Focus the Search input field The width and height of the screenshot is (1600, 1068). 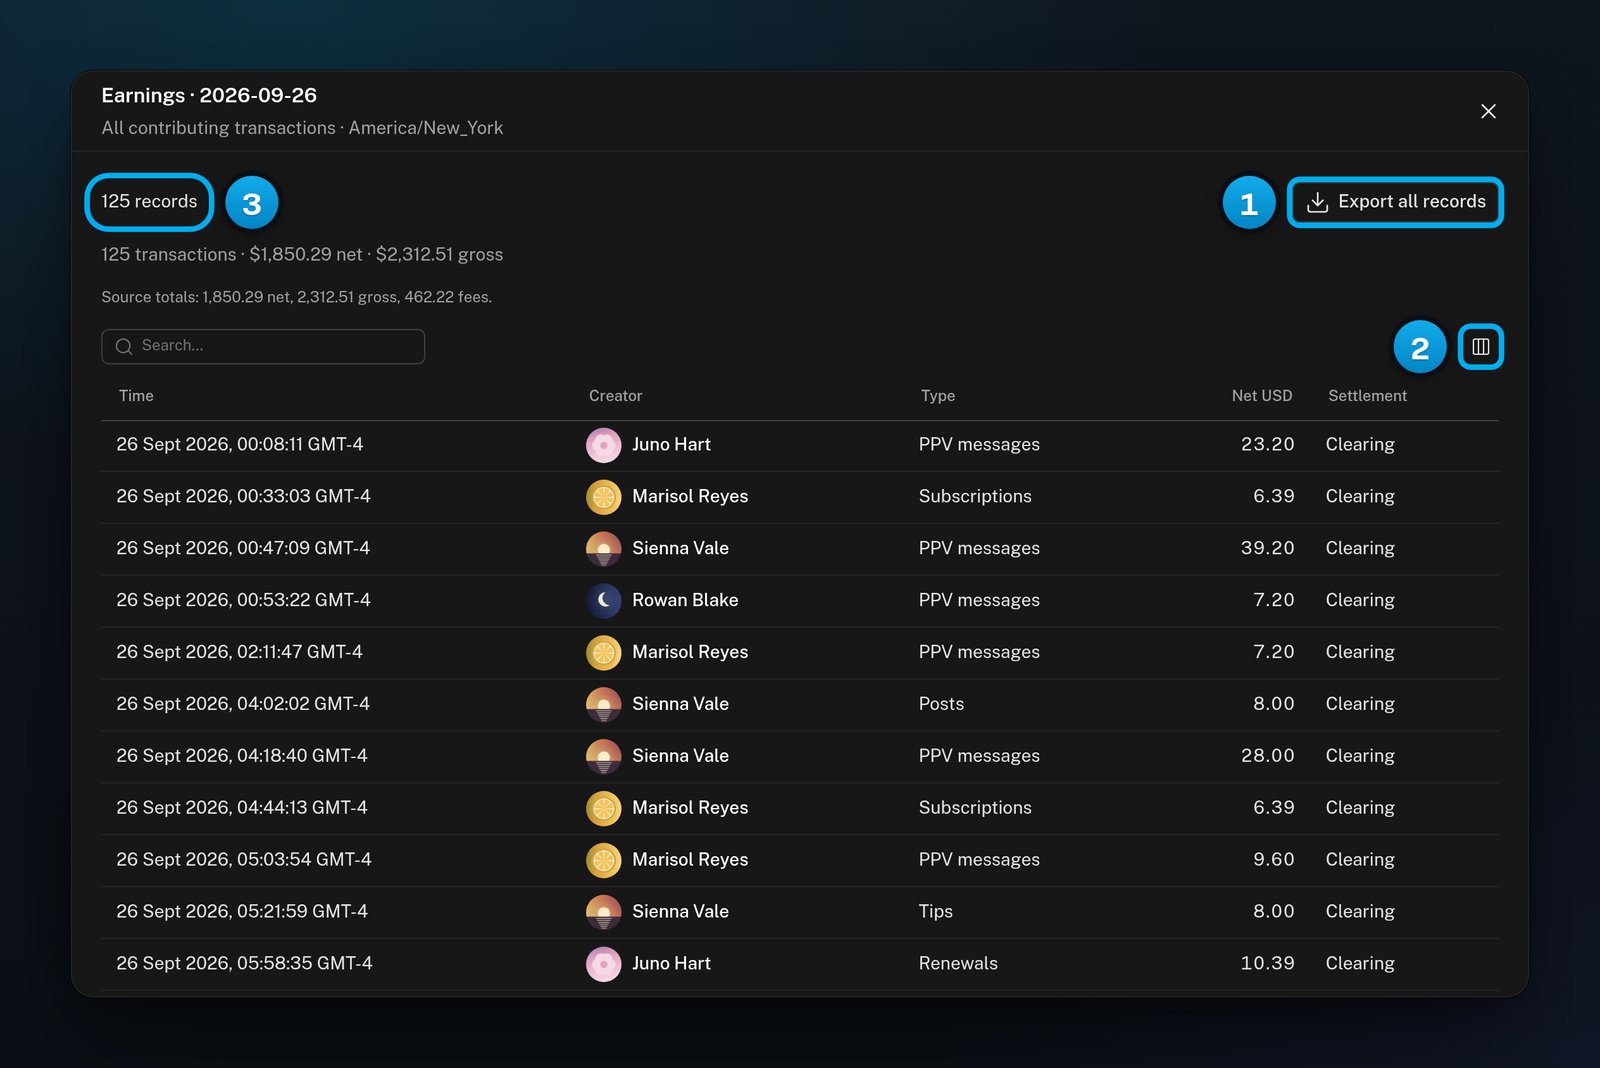263,346
